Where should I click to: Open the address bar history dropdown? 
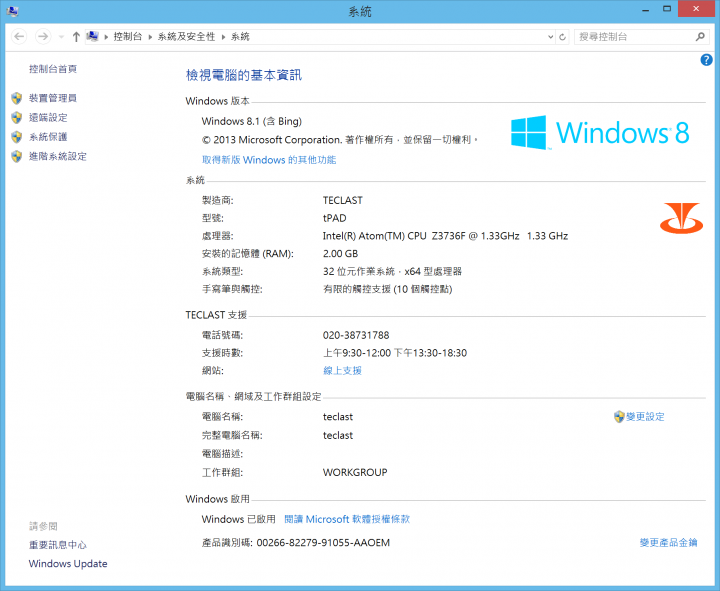pos(551,37)
